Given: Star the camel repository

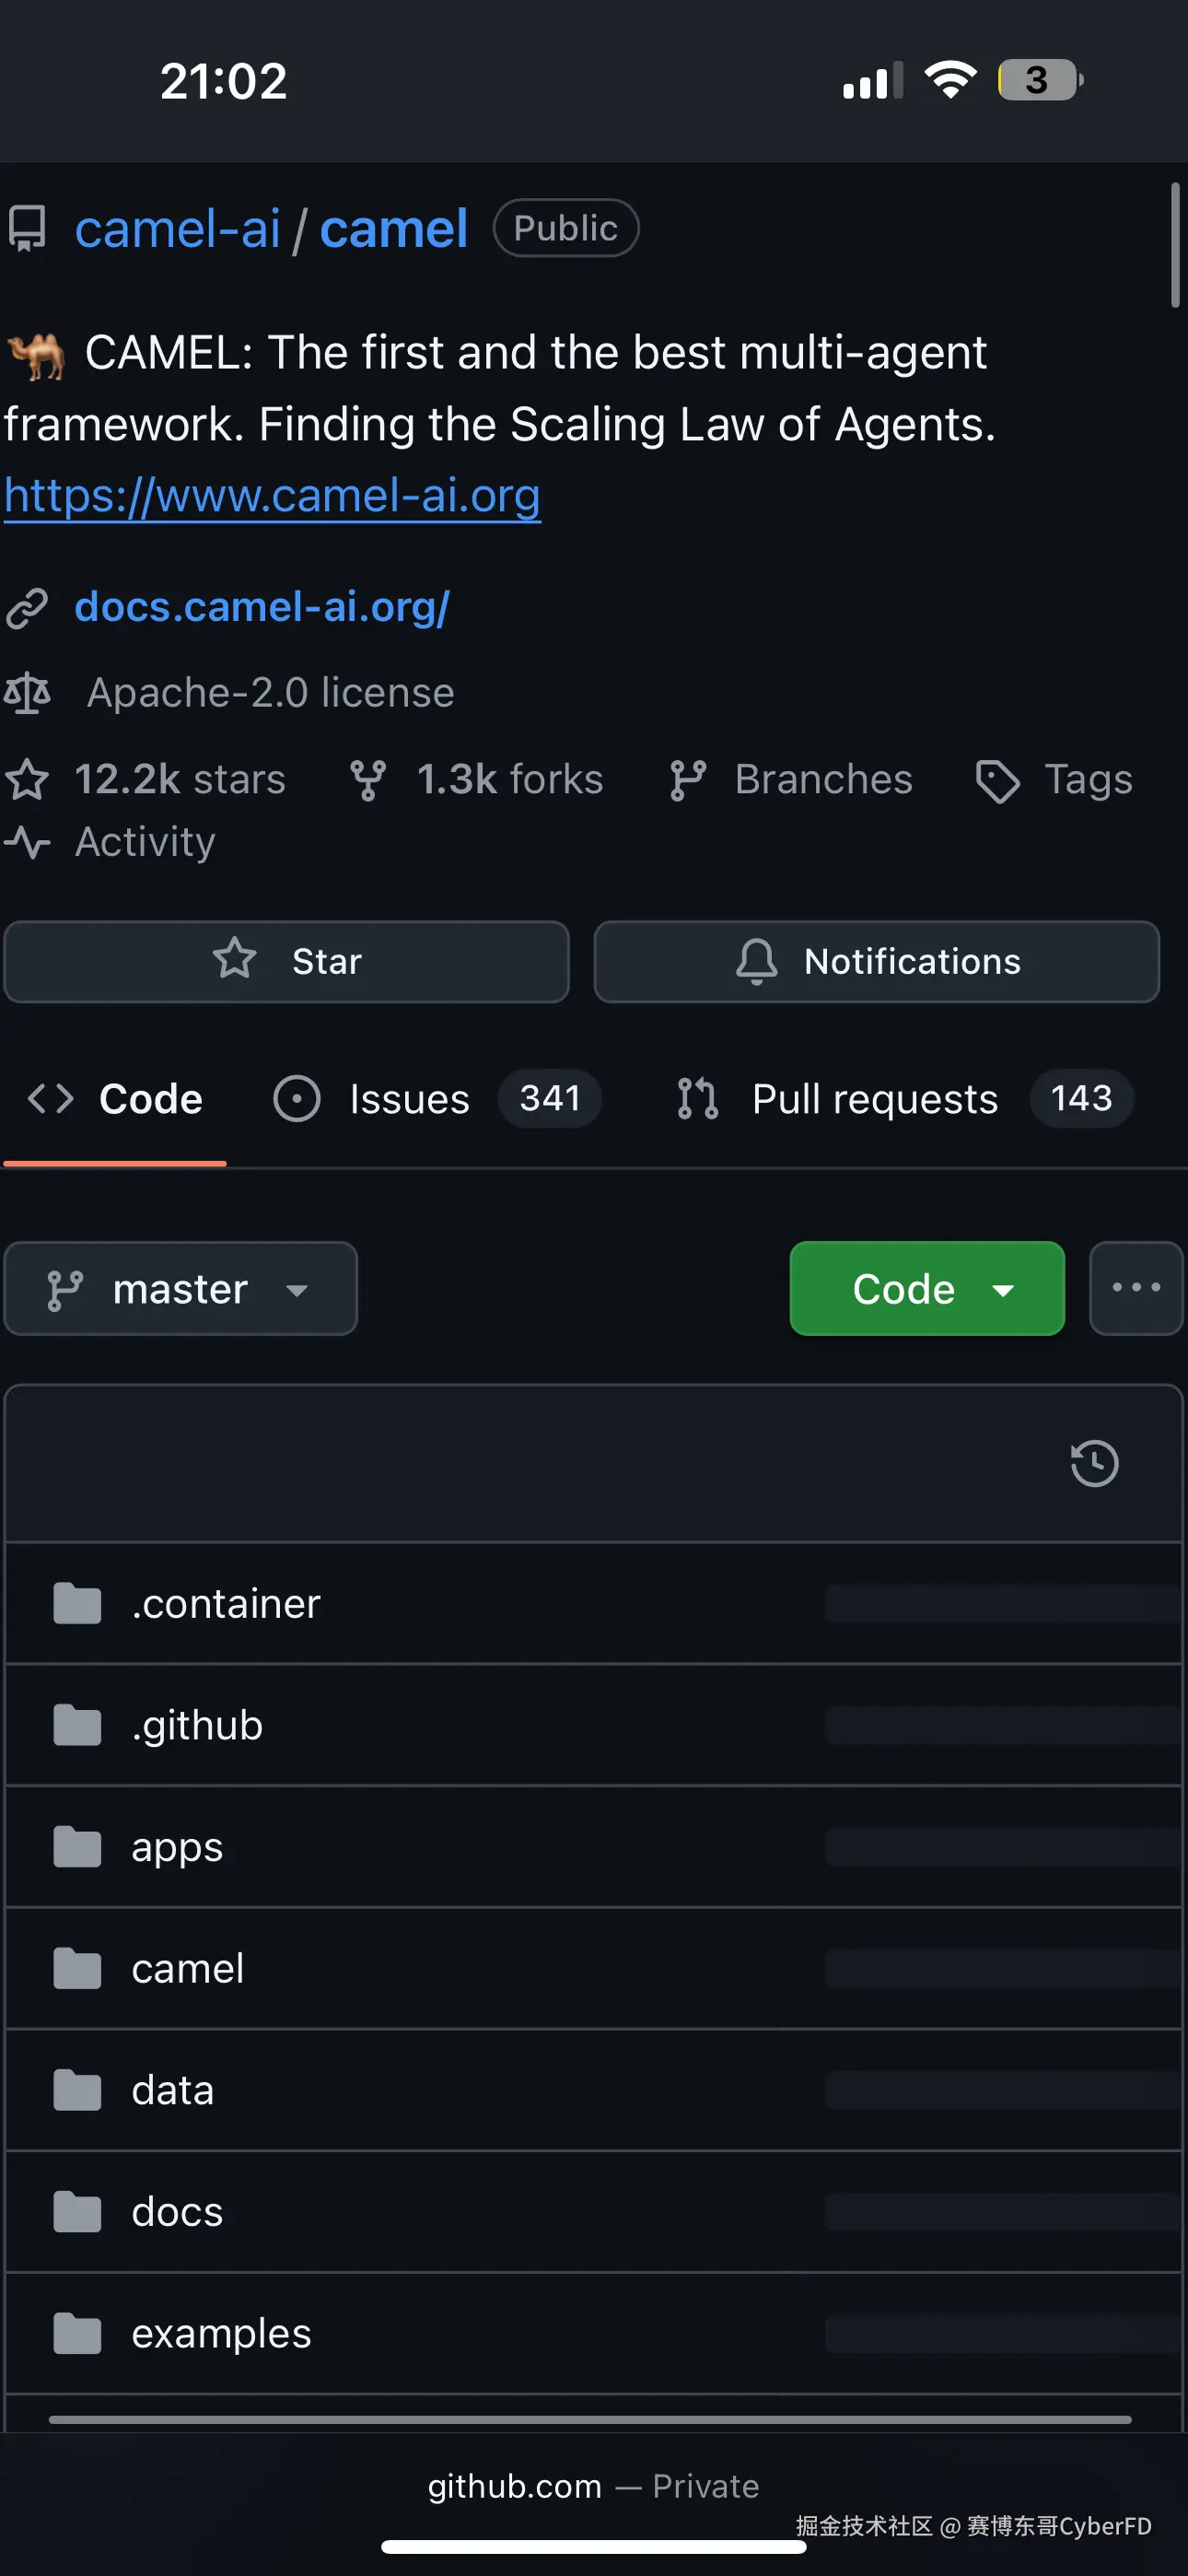Looking at the screenshot, I should click(286, 961).
